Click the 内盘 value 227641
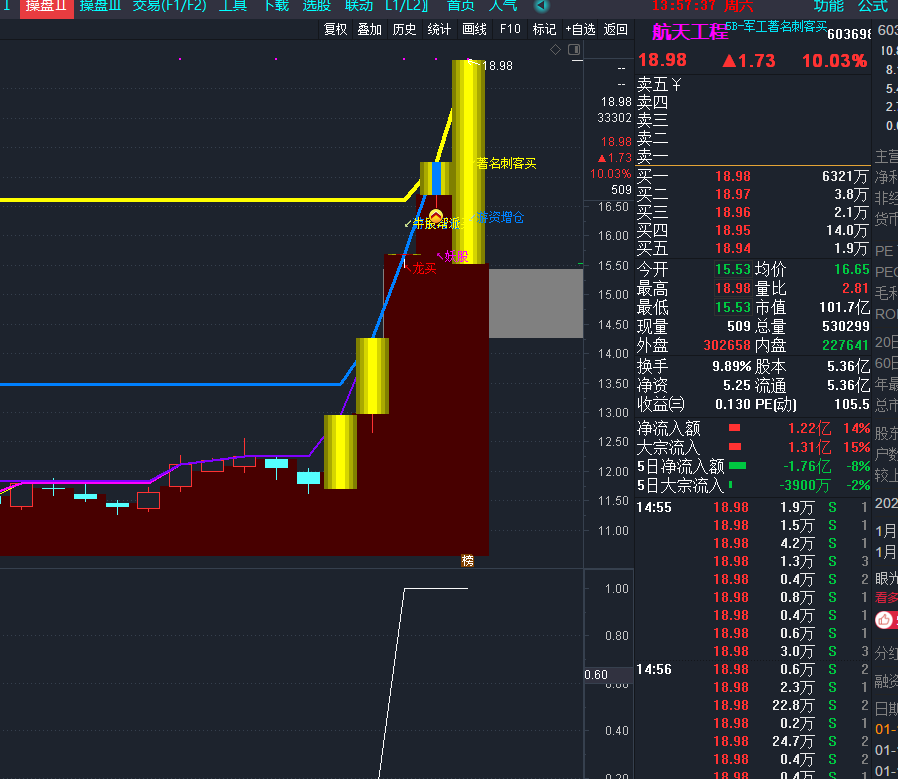The height and width of the screenshot is (779, 898). tap(845, 345)
